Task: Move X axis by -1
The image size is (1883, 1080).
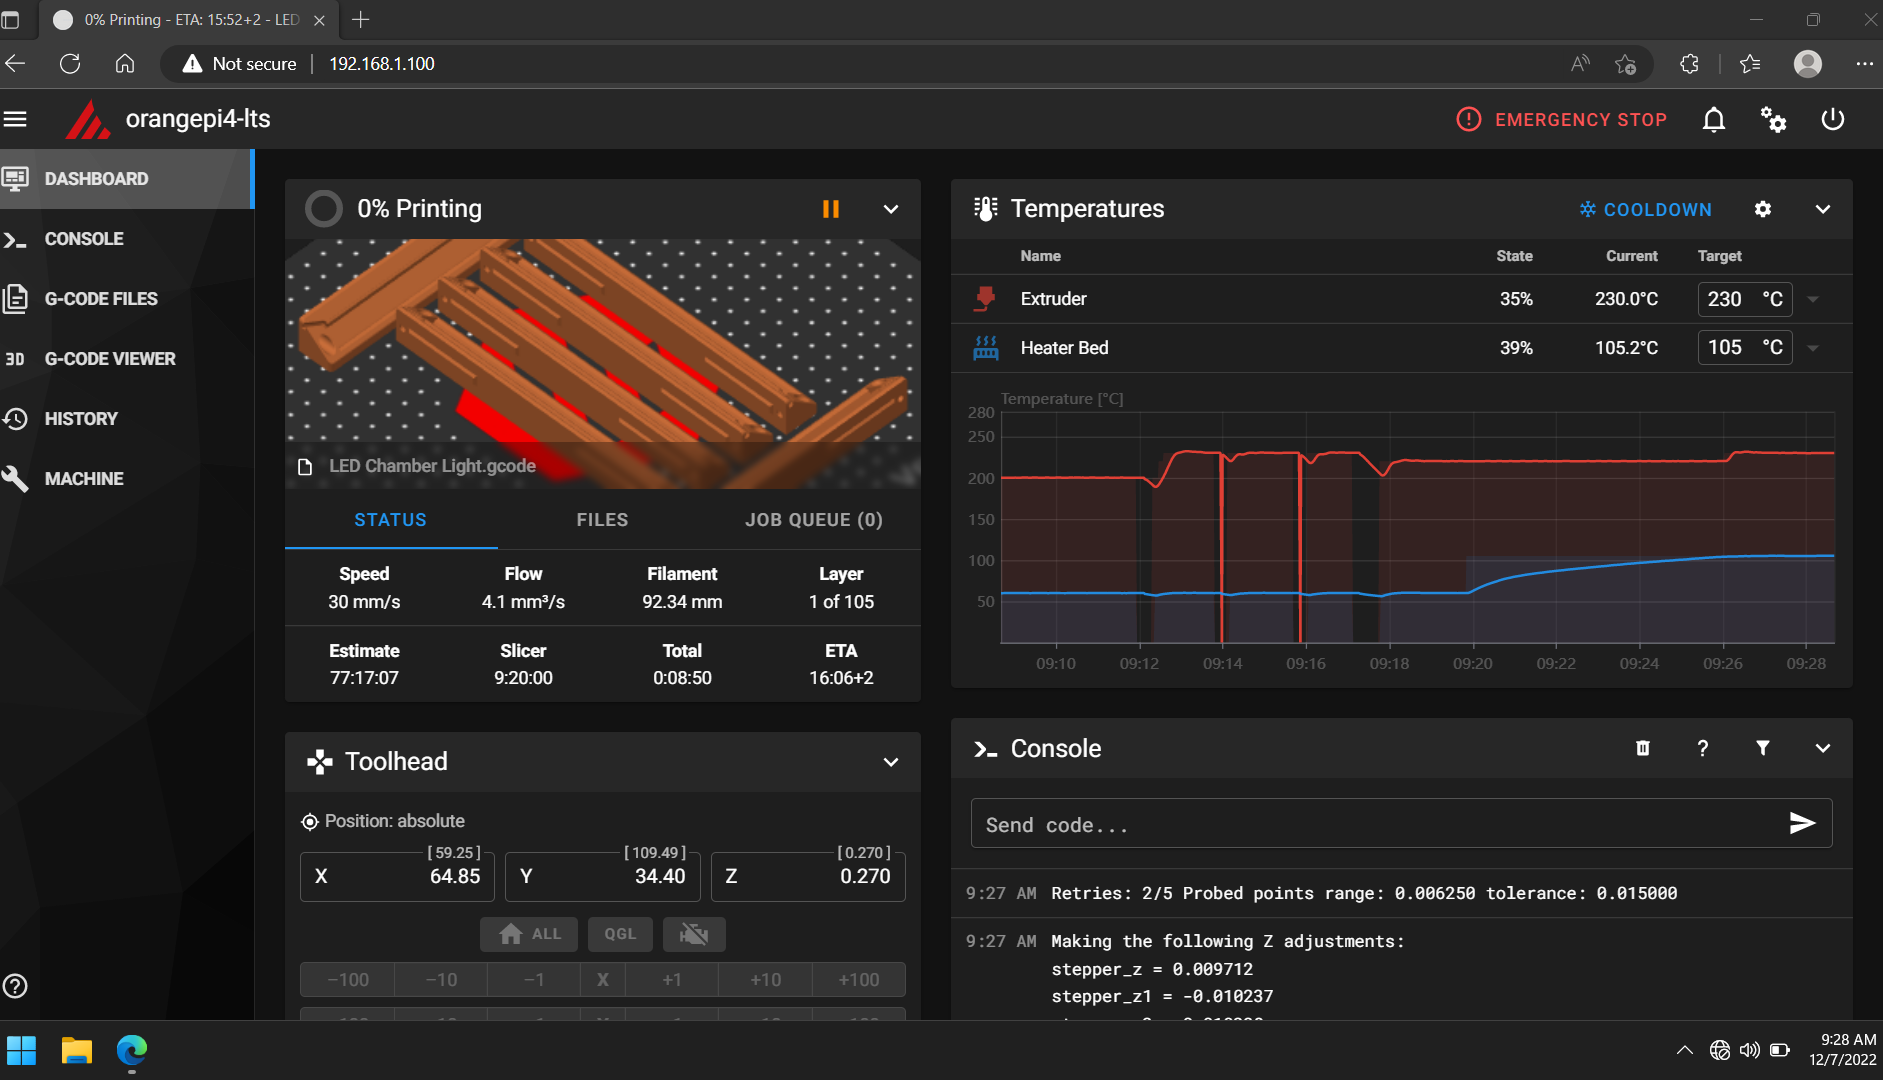Action: pyautogui.click(x=534, y=980)
